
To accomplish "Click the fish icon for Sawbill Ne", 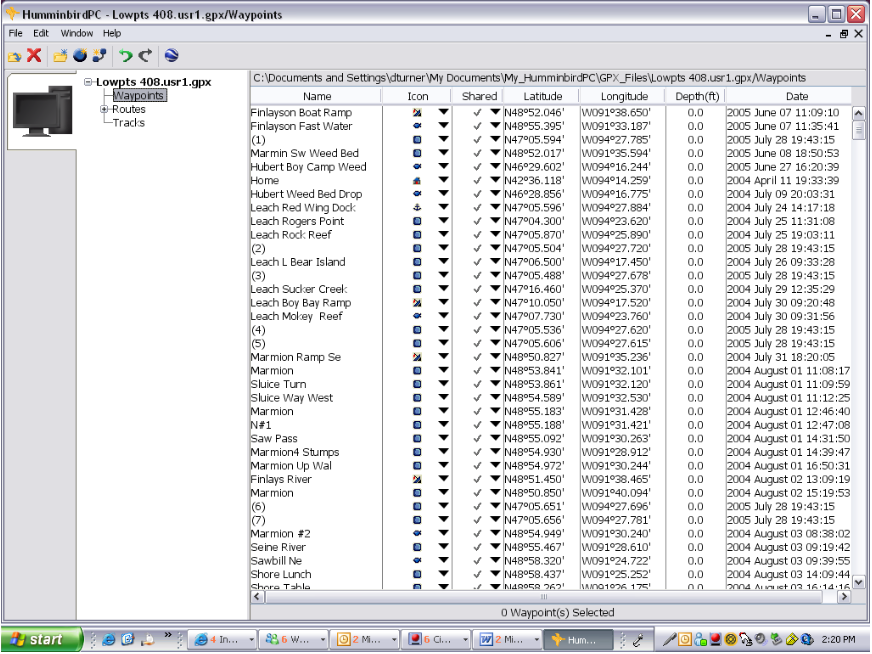I will (x=417, y=561).
